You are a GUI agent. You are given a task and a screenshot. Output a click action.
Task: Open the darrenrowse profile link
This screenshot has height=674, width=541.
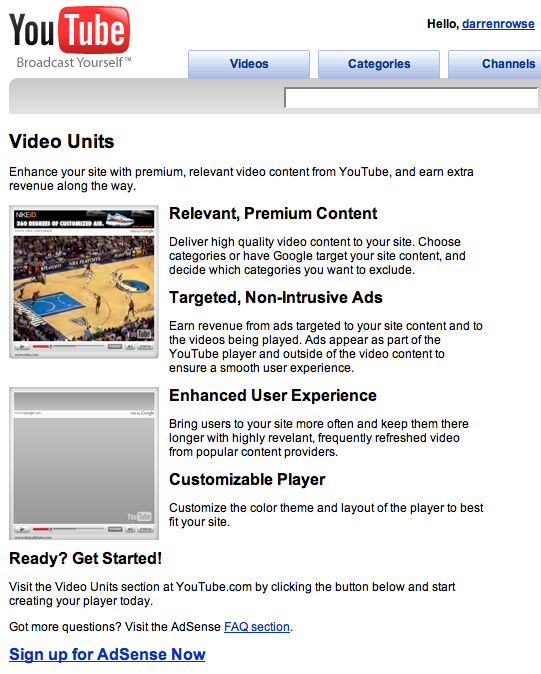pyautogui.click(x=498, y=24)
